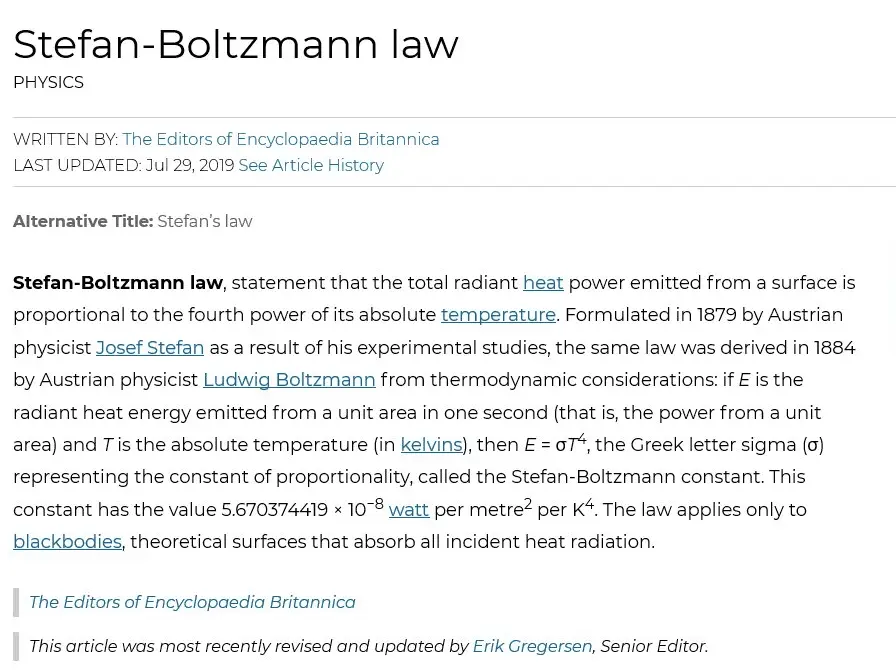The image size is (896, 670).
Task: Click the 'Alternative Title:' label
Action: point(83,221)
